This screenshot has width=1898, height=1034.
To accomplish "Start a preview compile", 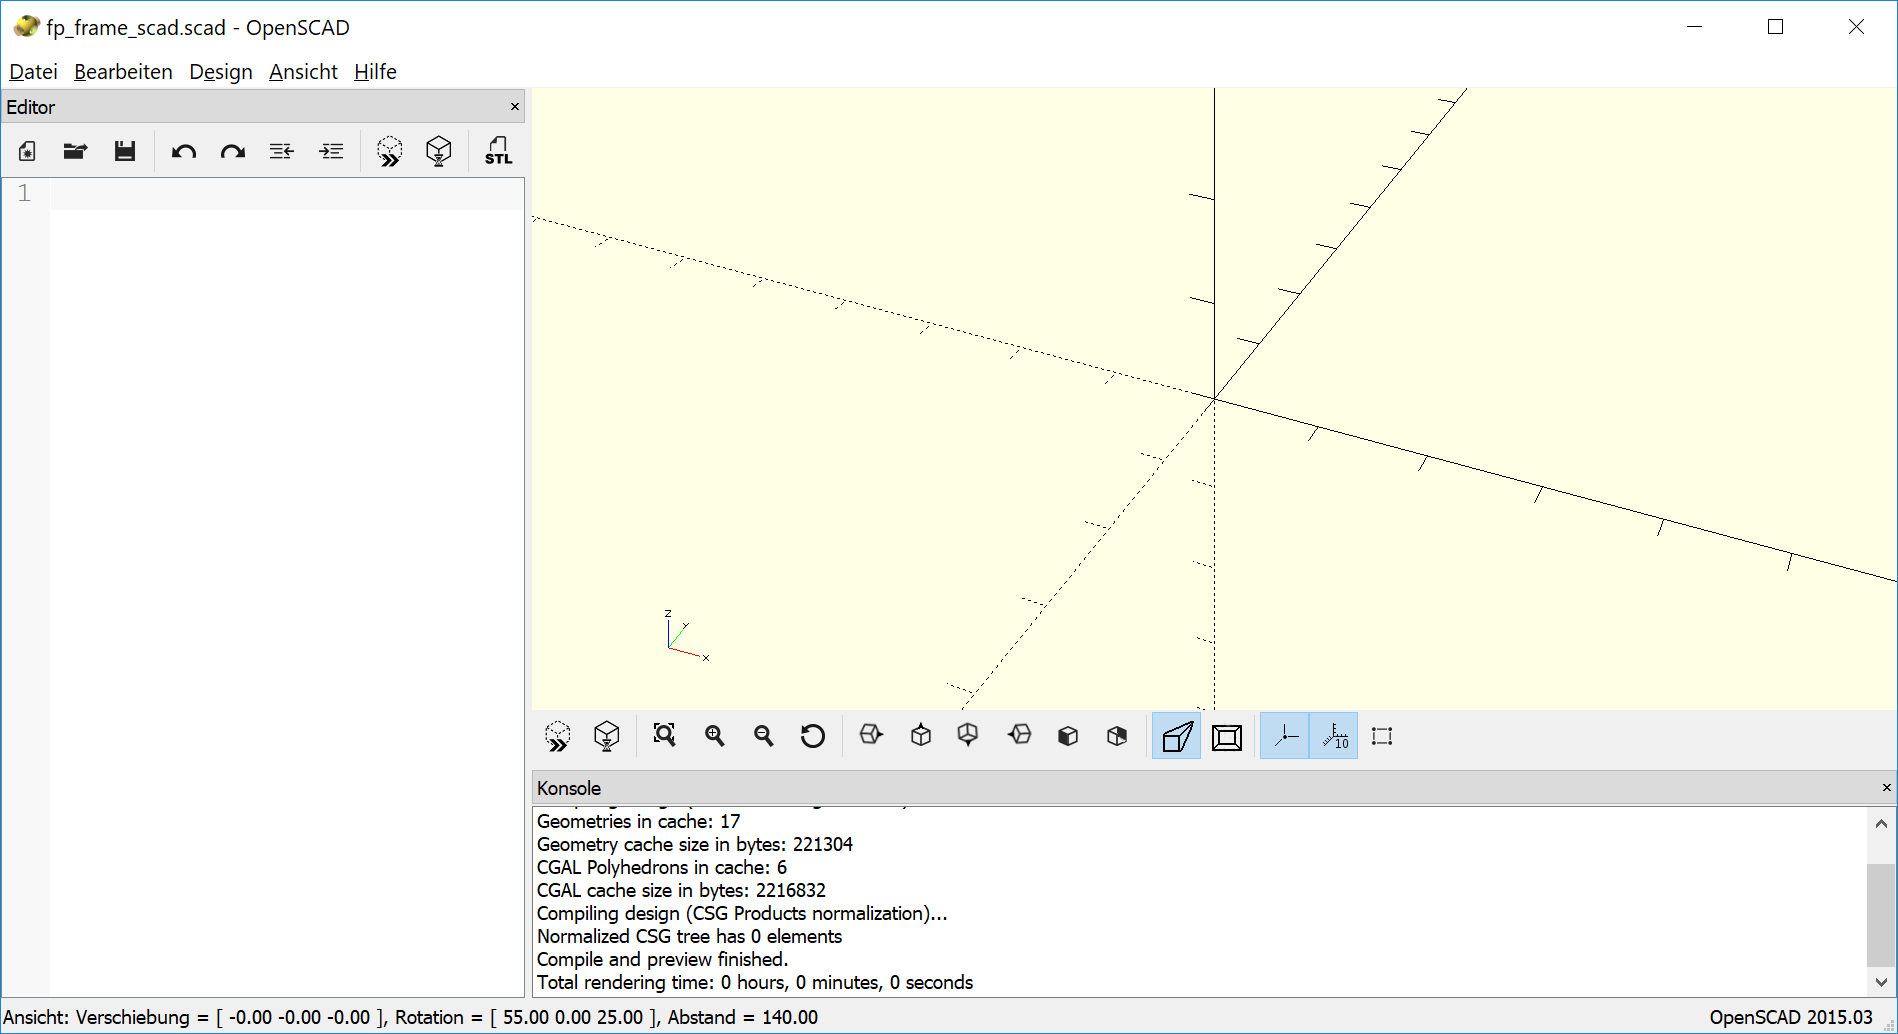I will point(389,151).
